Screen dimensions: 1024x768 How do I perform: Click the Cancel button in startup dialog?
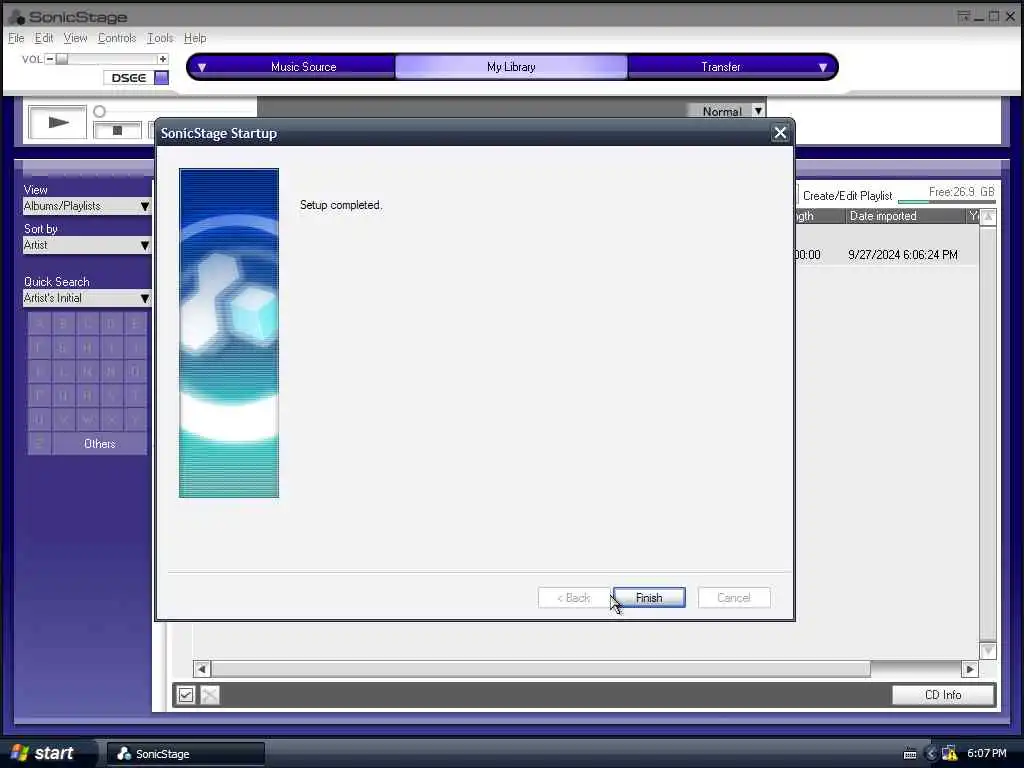pos(734,598)
